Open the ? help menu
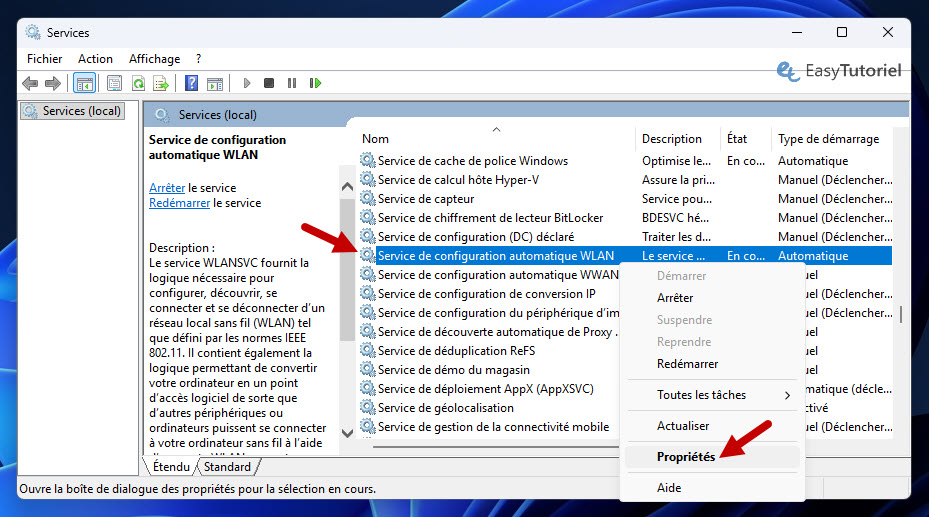Screen dimensions: 929x517 coord(198,59)
